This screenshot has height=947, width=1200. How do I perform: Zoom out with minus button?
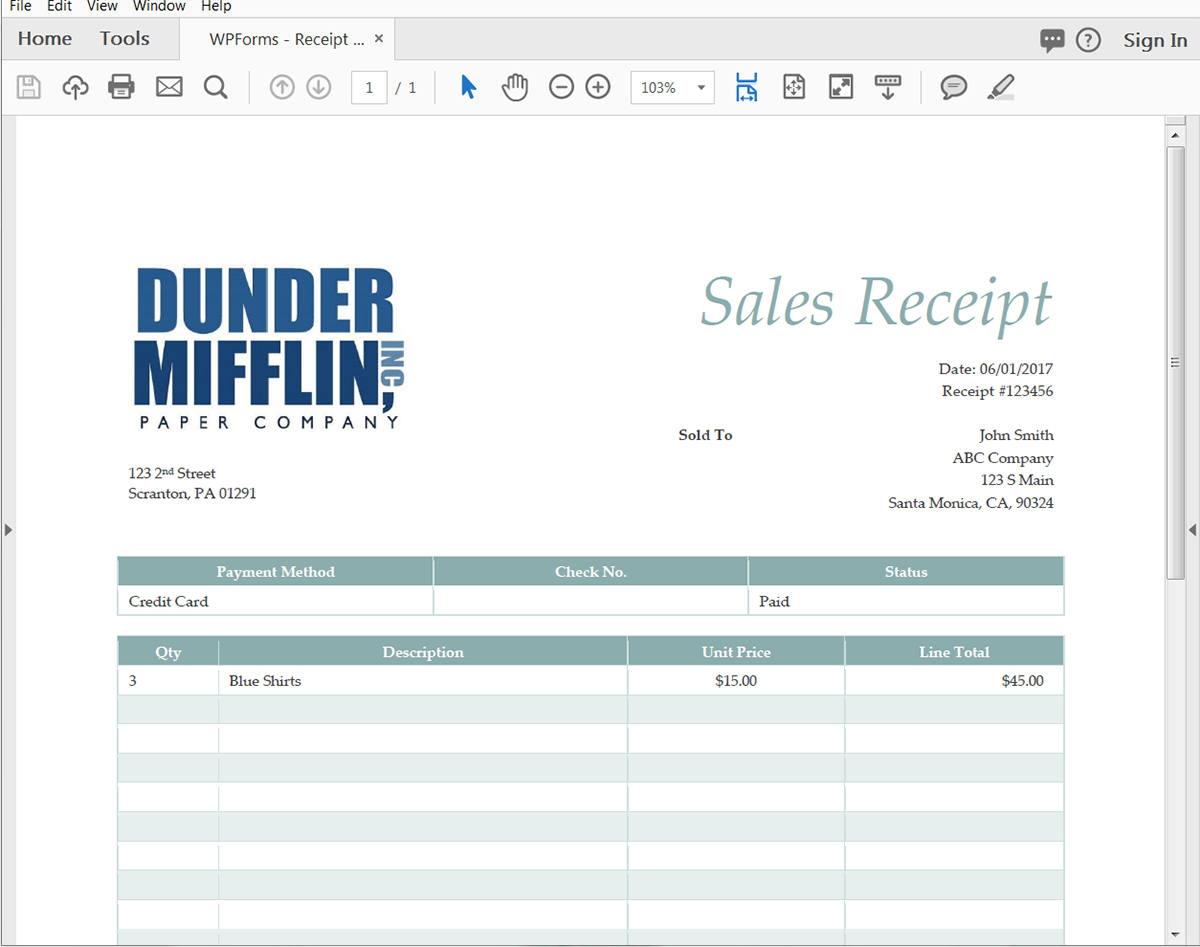[561, 87]
